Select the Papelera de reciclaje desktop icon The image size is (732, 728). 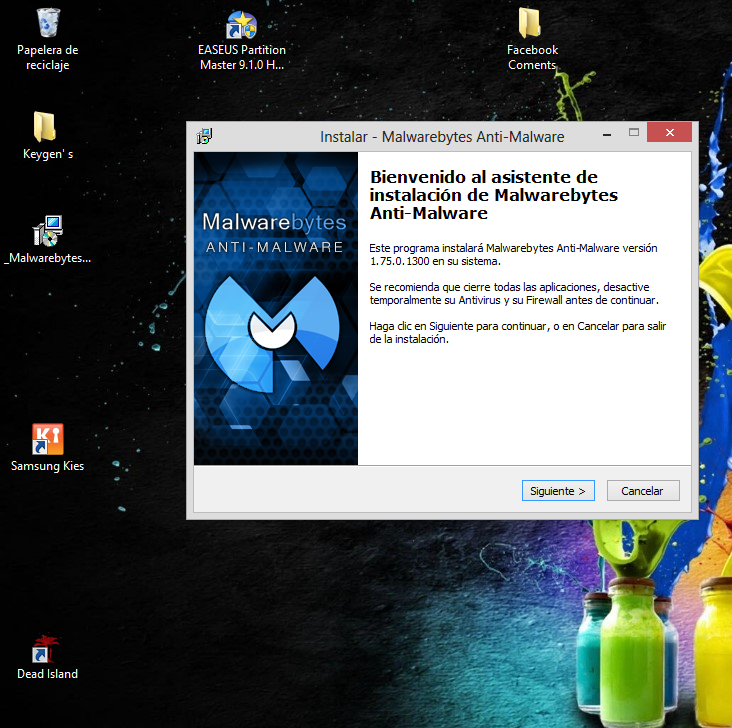click(48, 23)
